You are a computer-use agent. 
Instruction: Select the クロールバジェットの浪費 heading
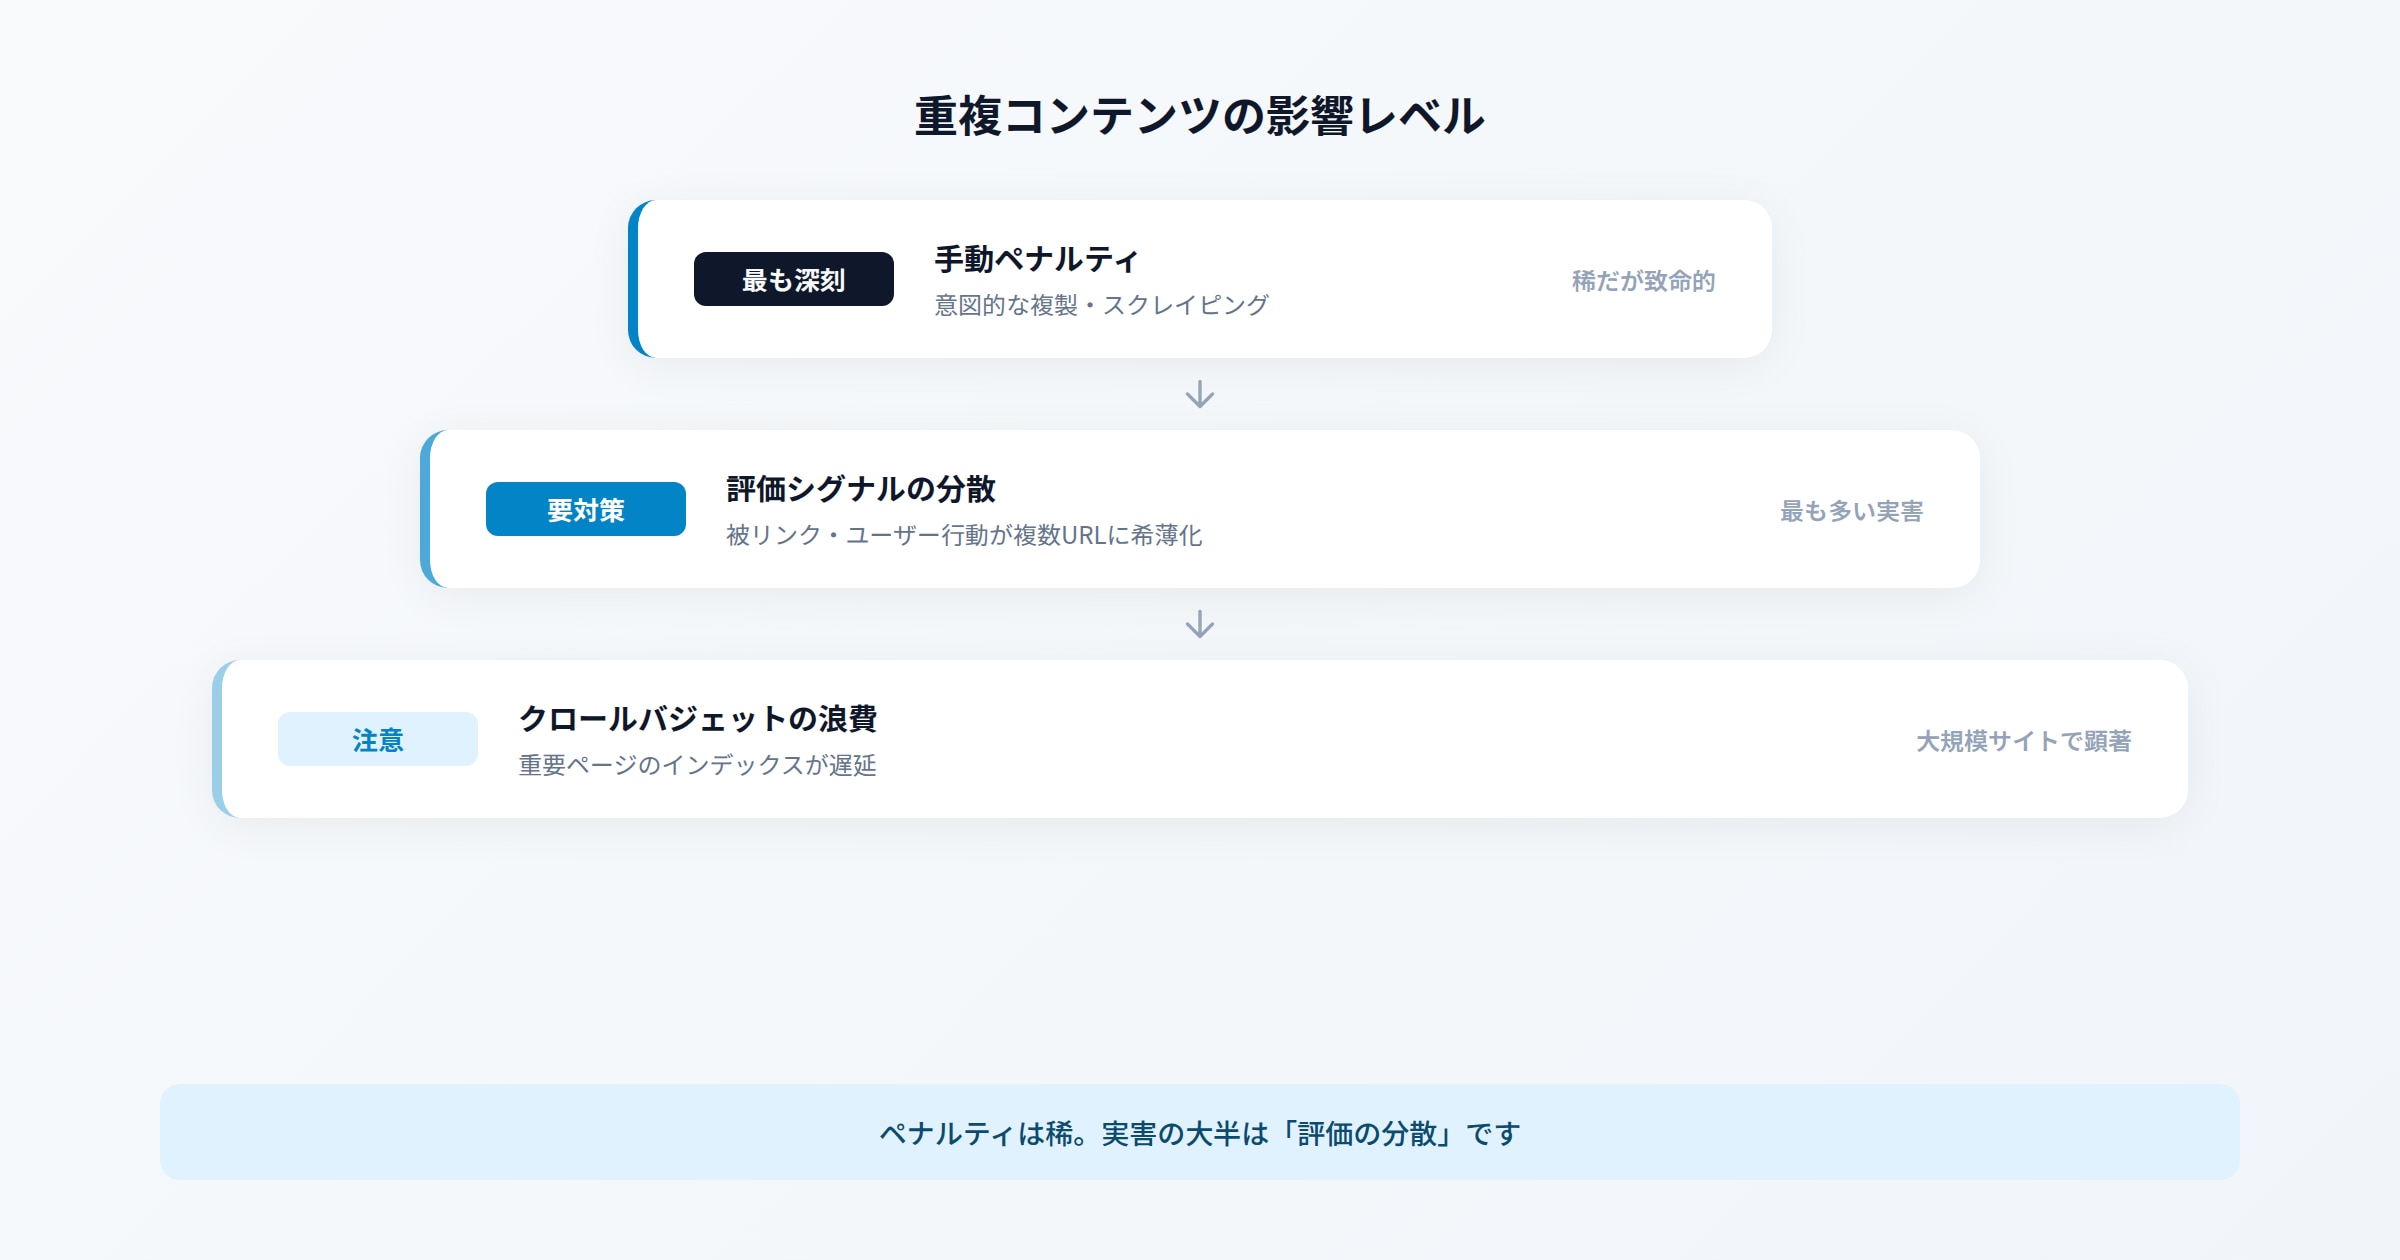click(x=697, y=719)
